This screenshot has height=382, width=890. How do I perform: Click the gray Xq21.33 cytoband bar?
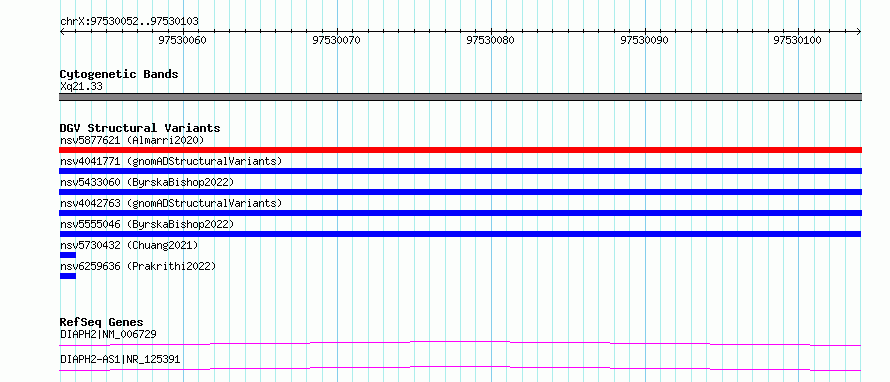tap(460, 97)
